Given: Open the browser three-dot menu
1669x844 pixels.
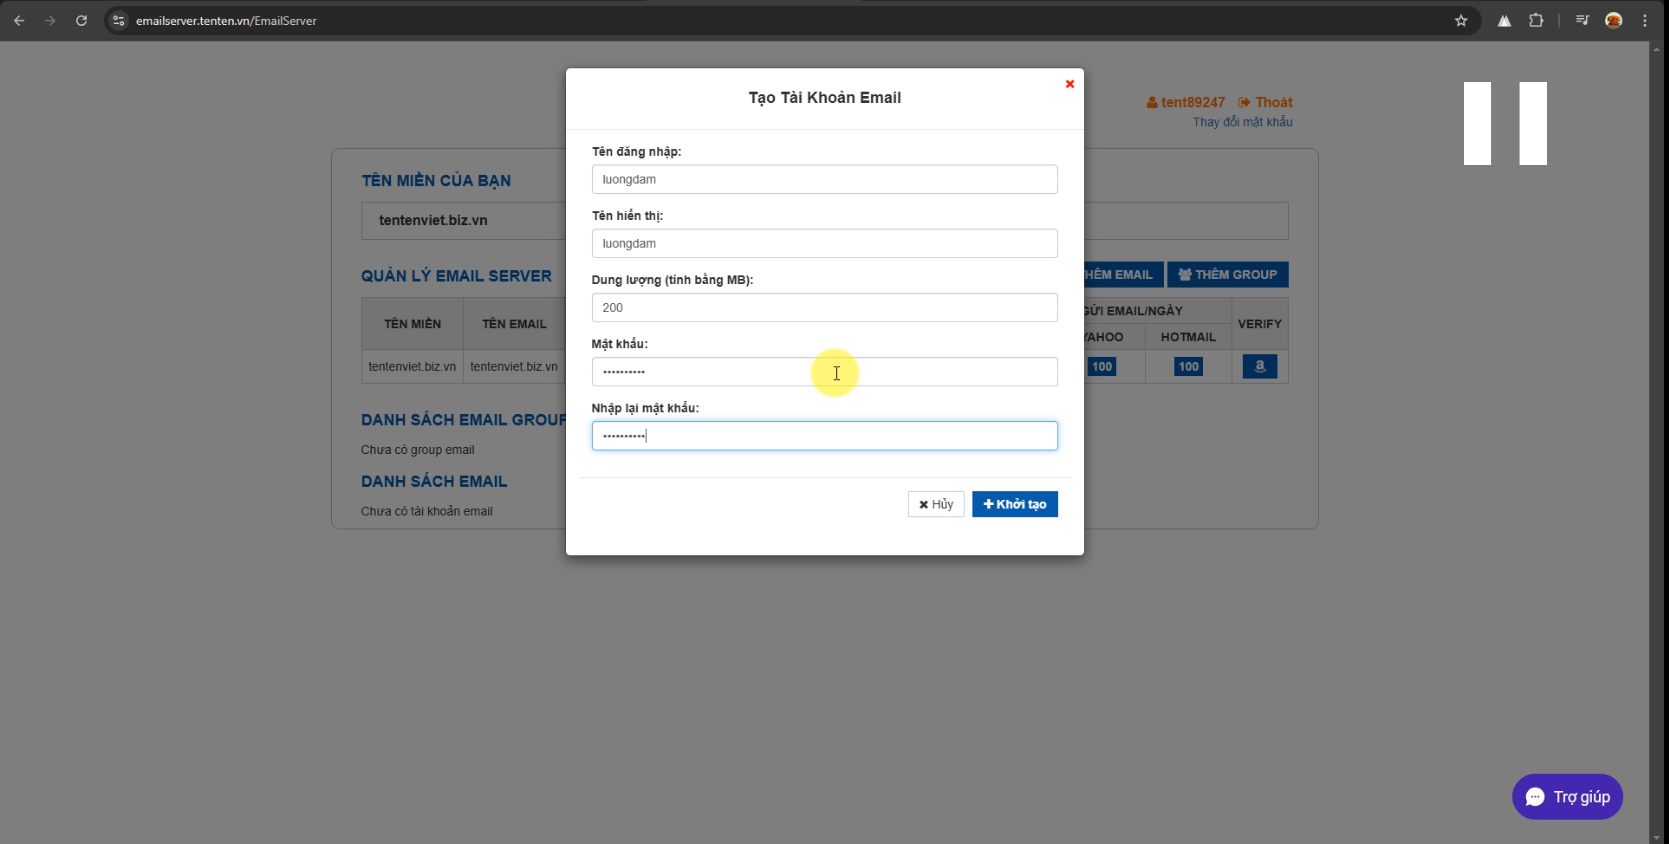Looking at the screenshot, I should [1645, 20].
